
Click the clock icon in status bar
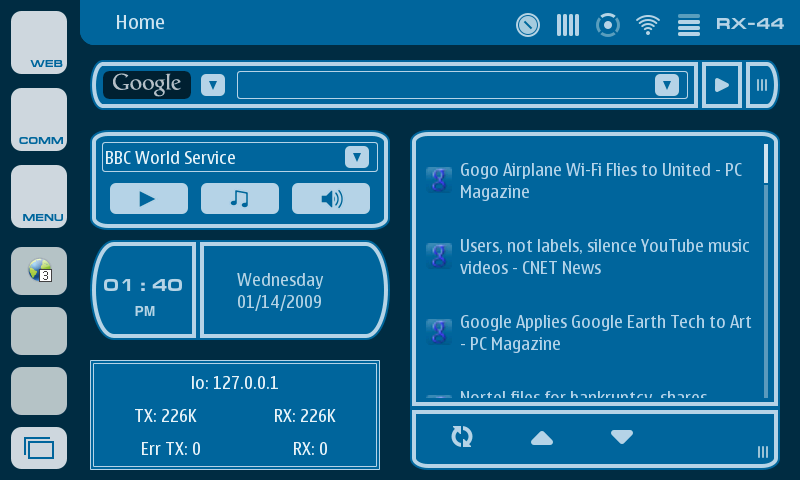[528, 24]
